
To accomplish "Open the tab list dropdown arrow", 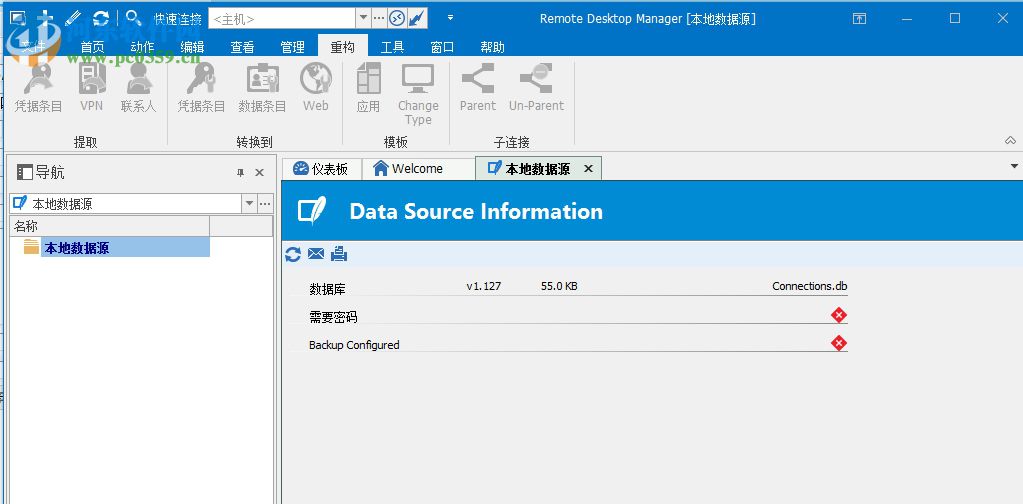I will (x=1014, y=166).
